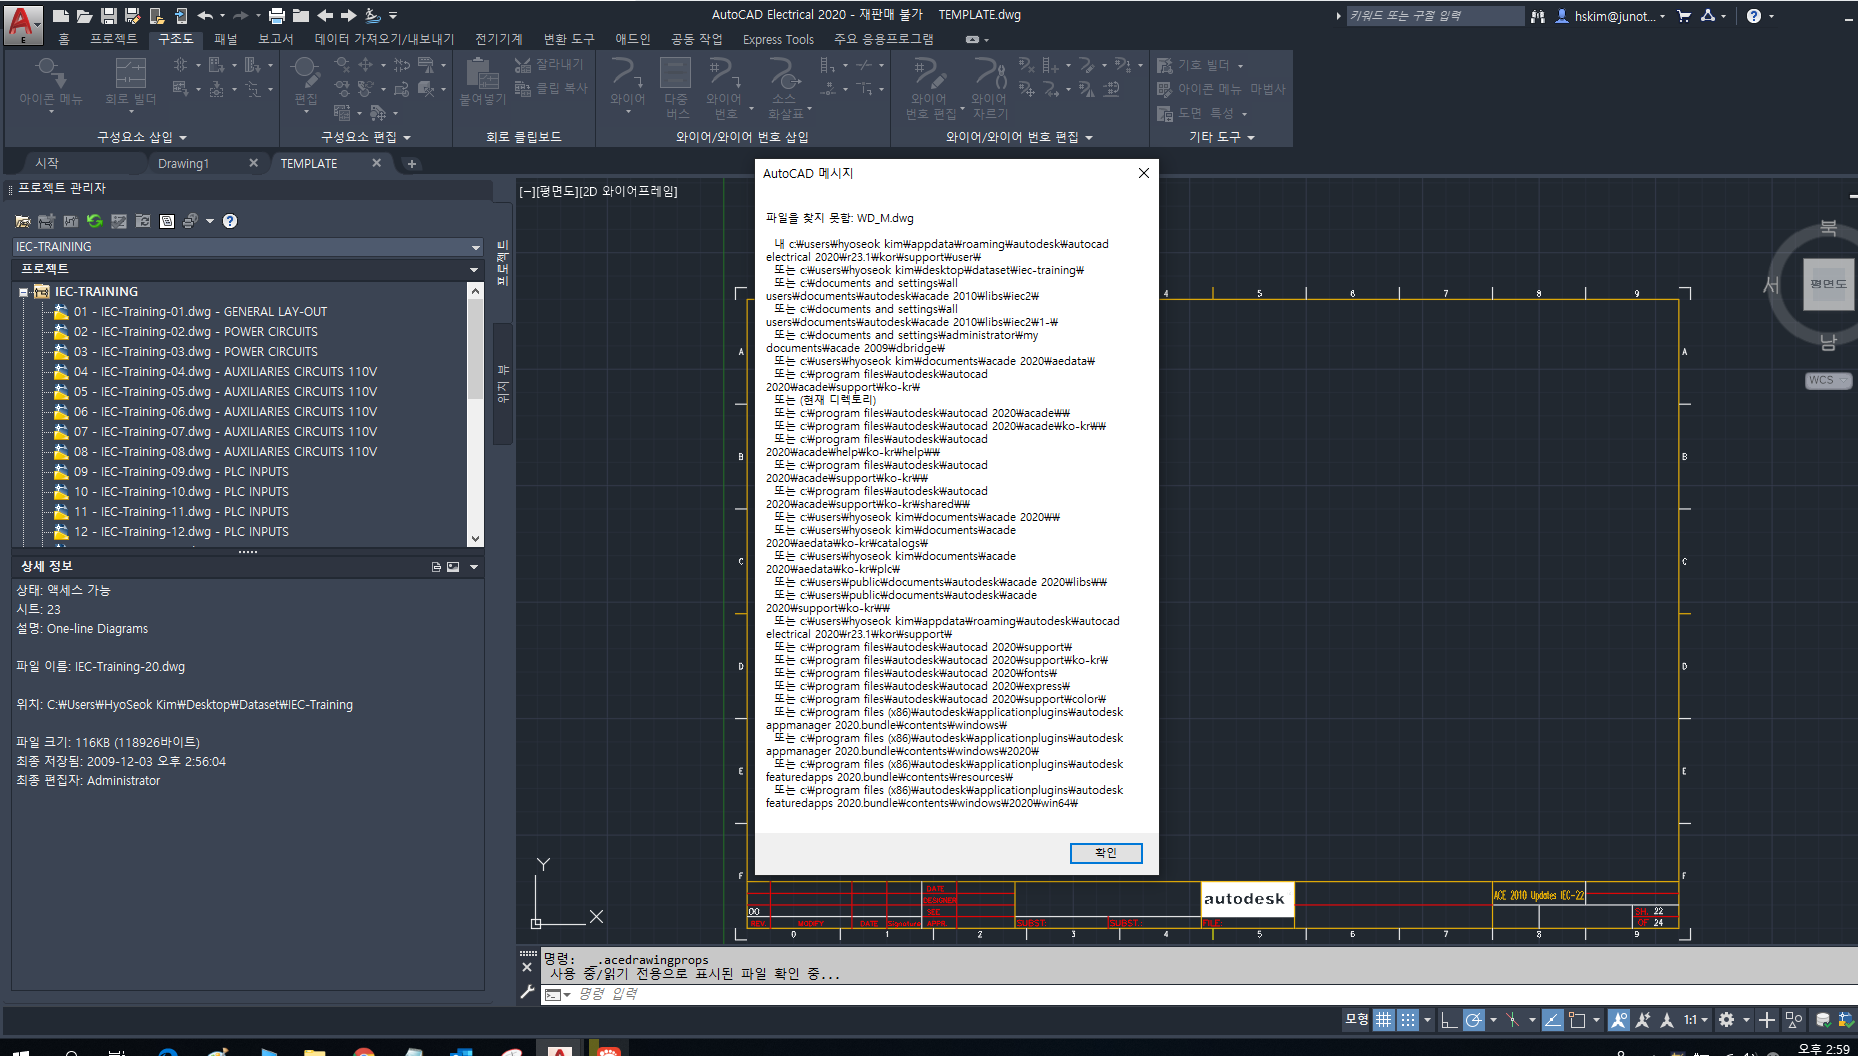Viewport: 1858px width, 1056px height.
Task: Open the annotation scale 1:1 dropdown
Action: point(1695,1019)
